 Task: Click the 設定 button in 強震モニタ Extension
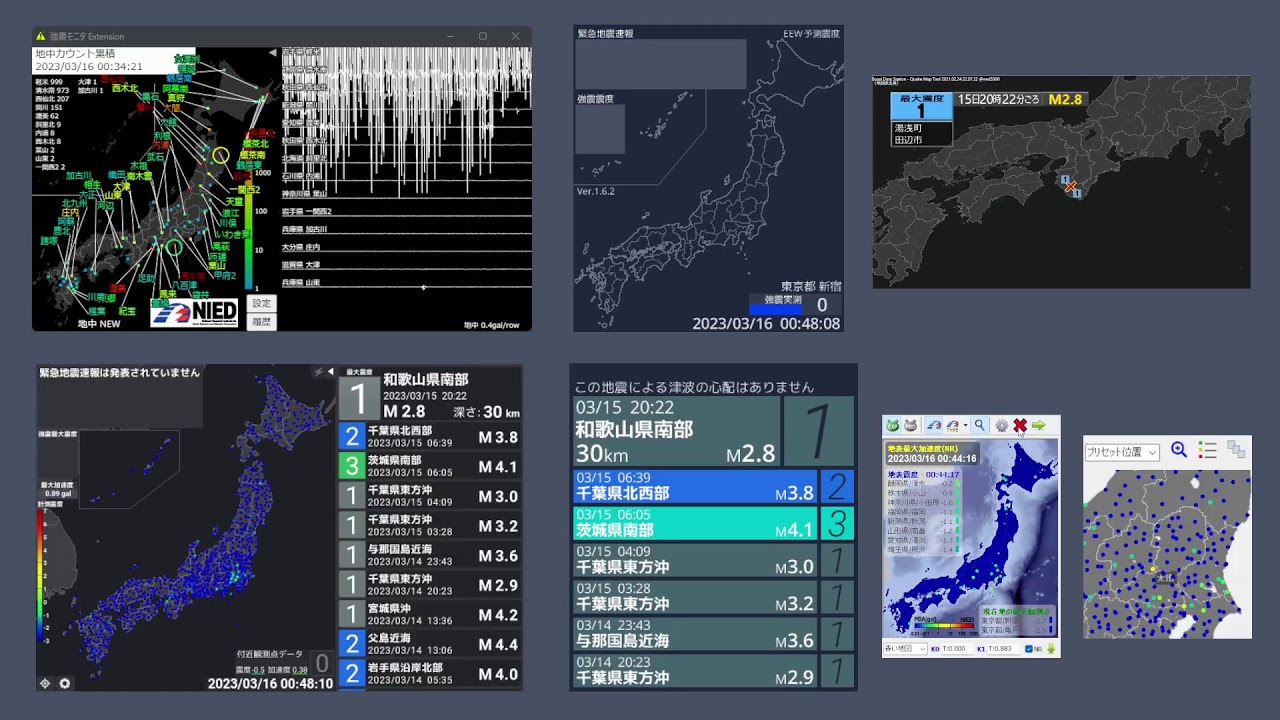pyautogui.click(x=261, y=303)
